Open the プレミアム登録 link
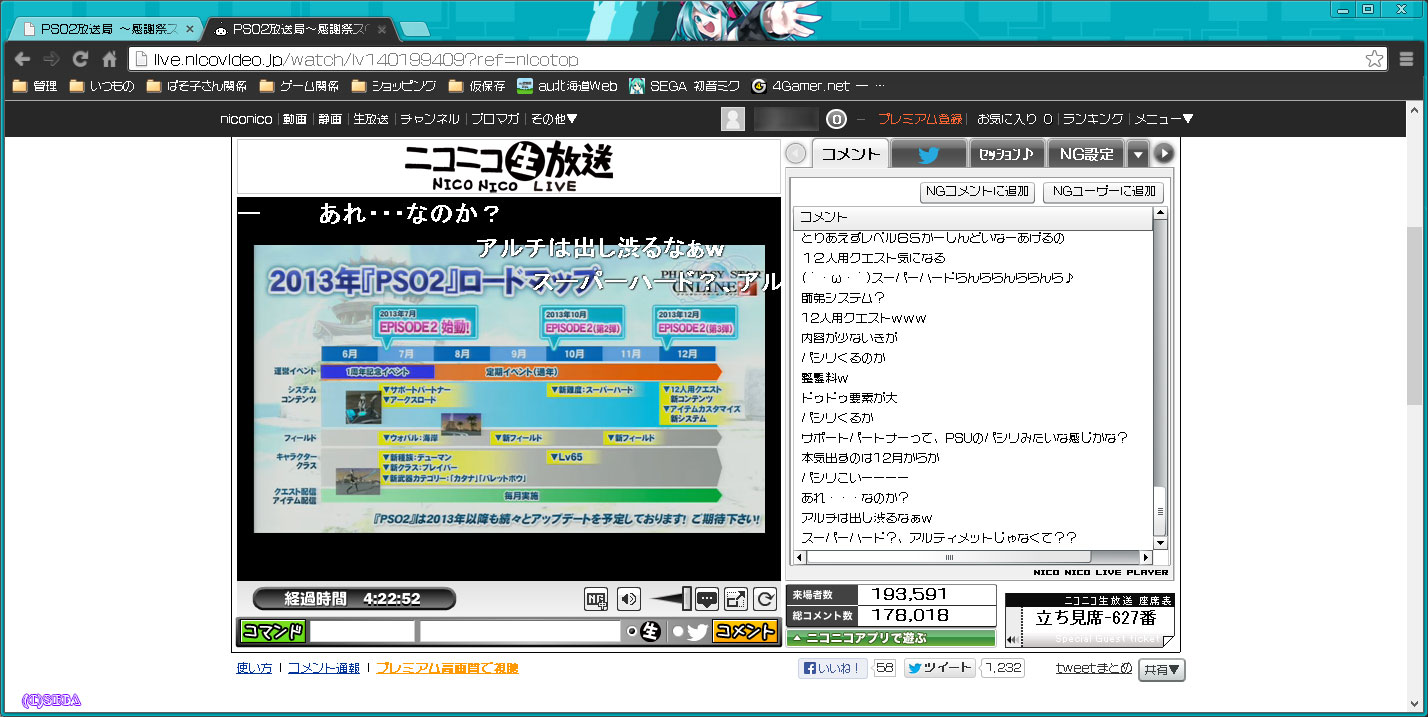The width and height of the screenshot is (1428, 717). (921, 119)
